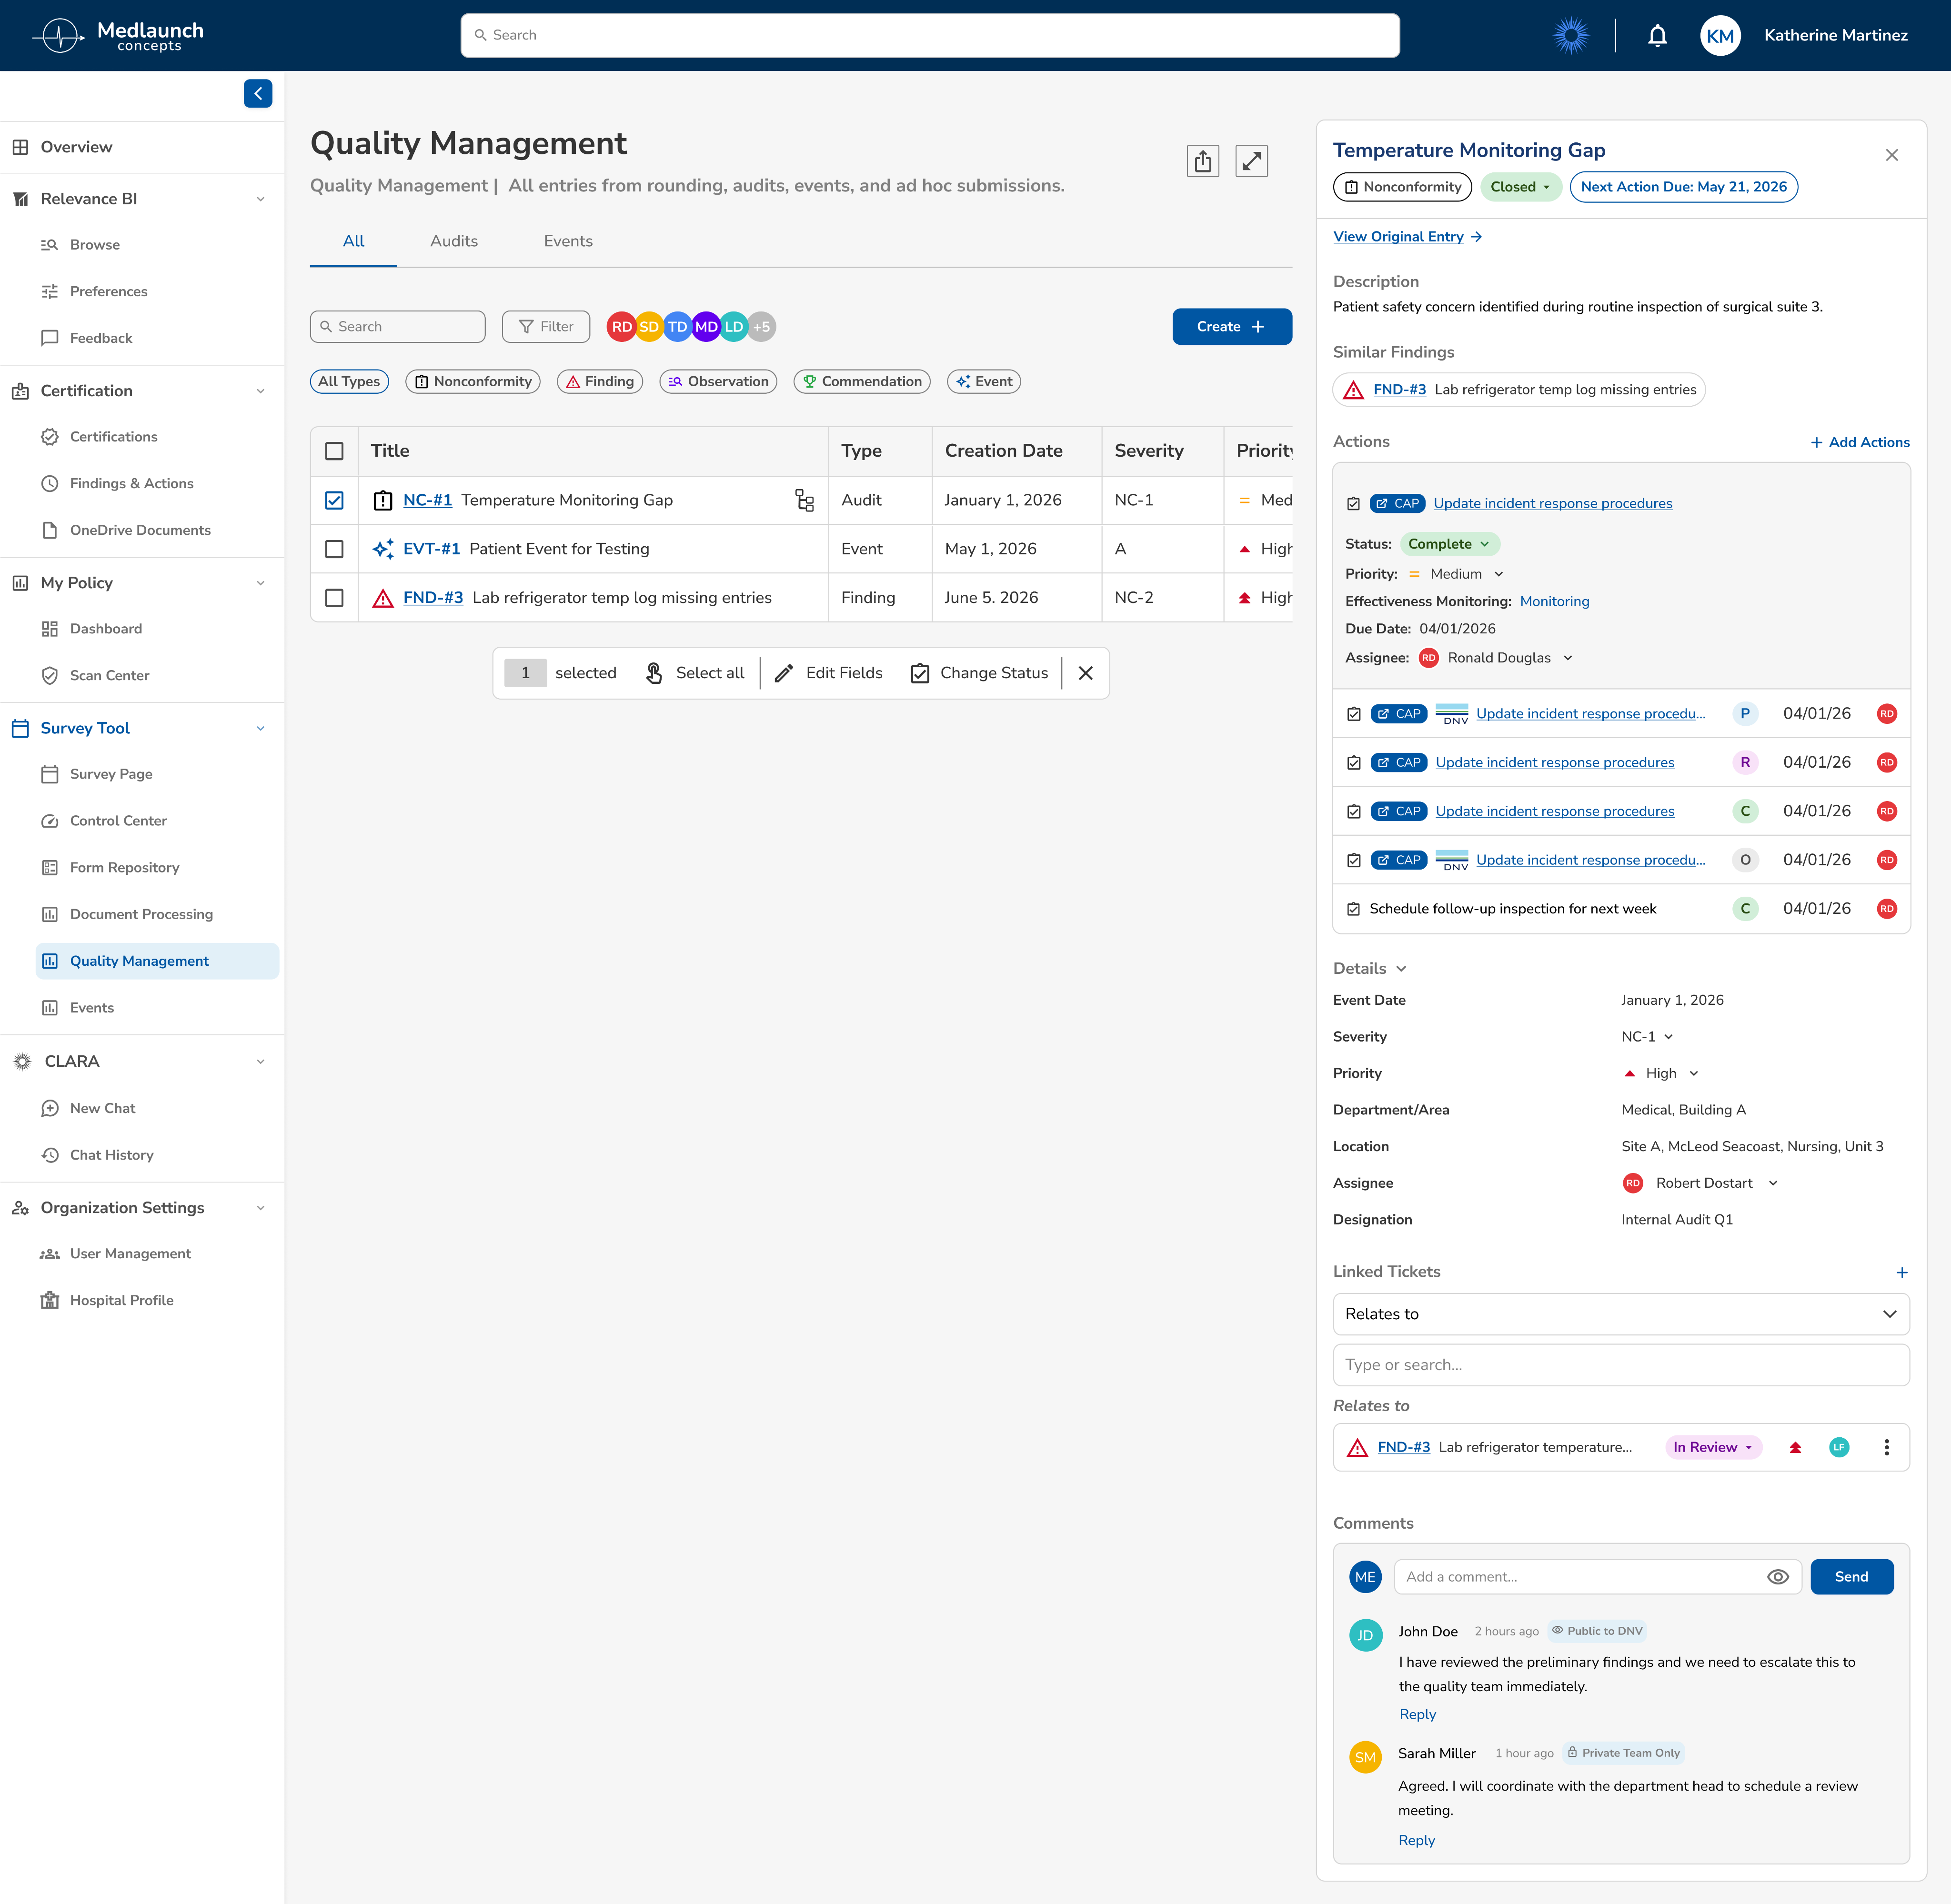
Task: Uncheck the NC-#1 row checkbox
Action: 335,500
